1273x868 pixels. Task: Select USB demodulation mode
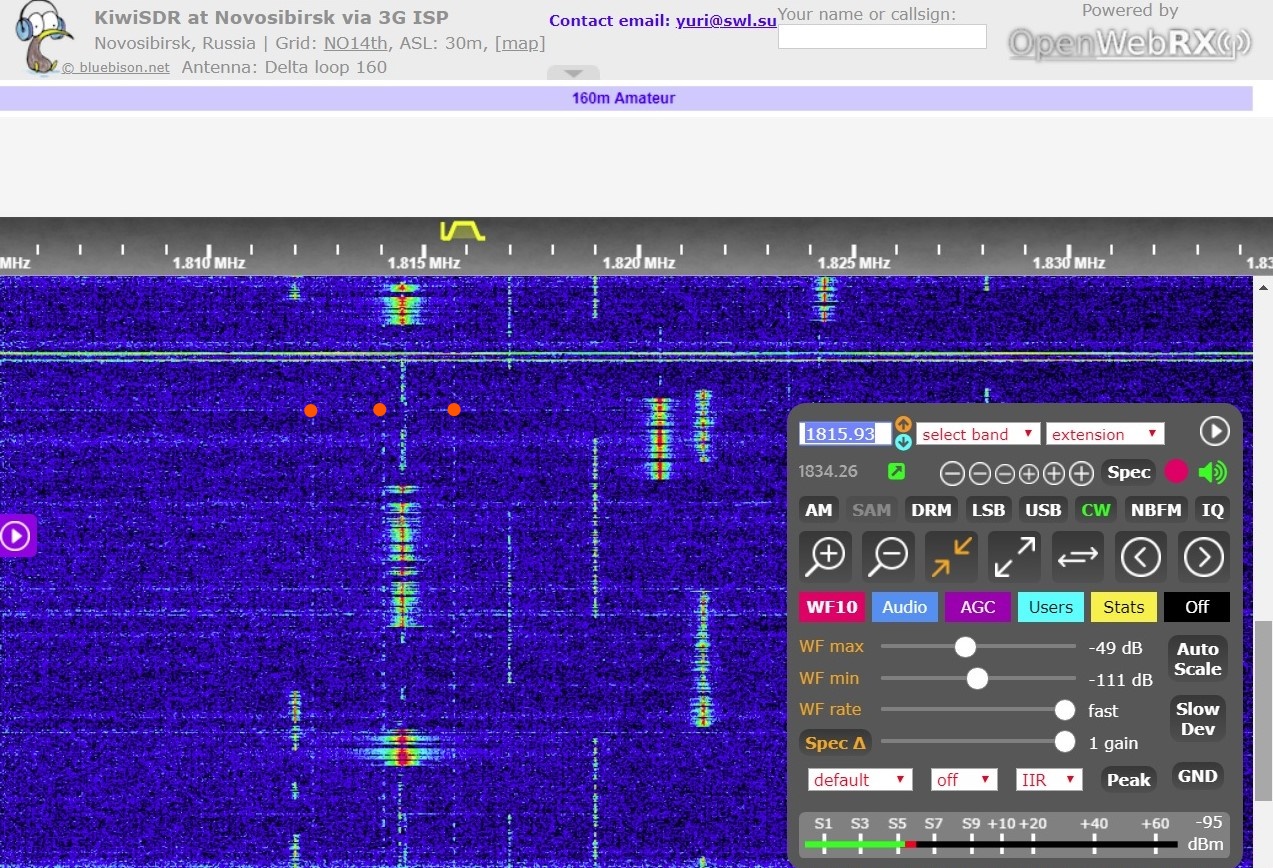(1042, 510)
